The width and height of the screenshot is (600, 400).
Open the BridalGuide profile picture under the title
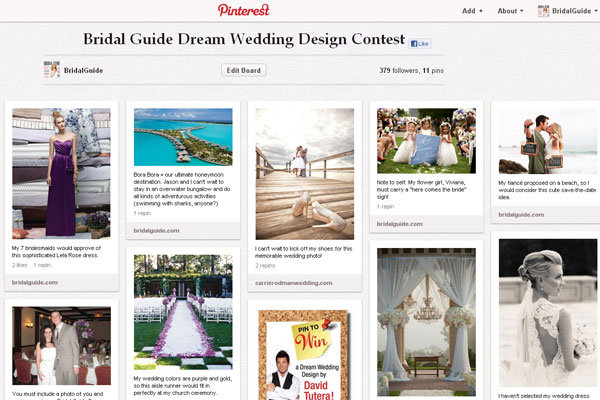tap(52, 70)
